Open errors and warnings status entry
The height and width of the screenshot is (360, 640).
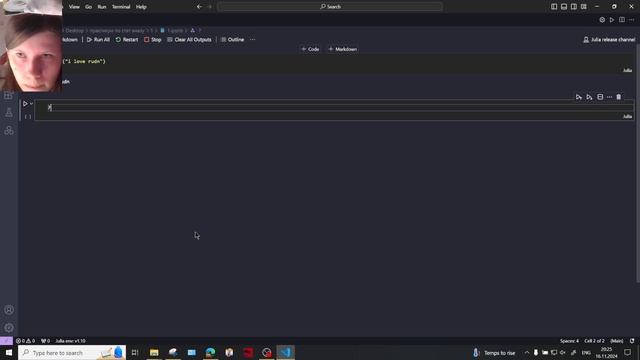[x=25, y=341]
